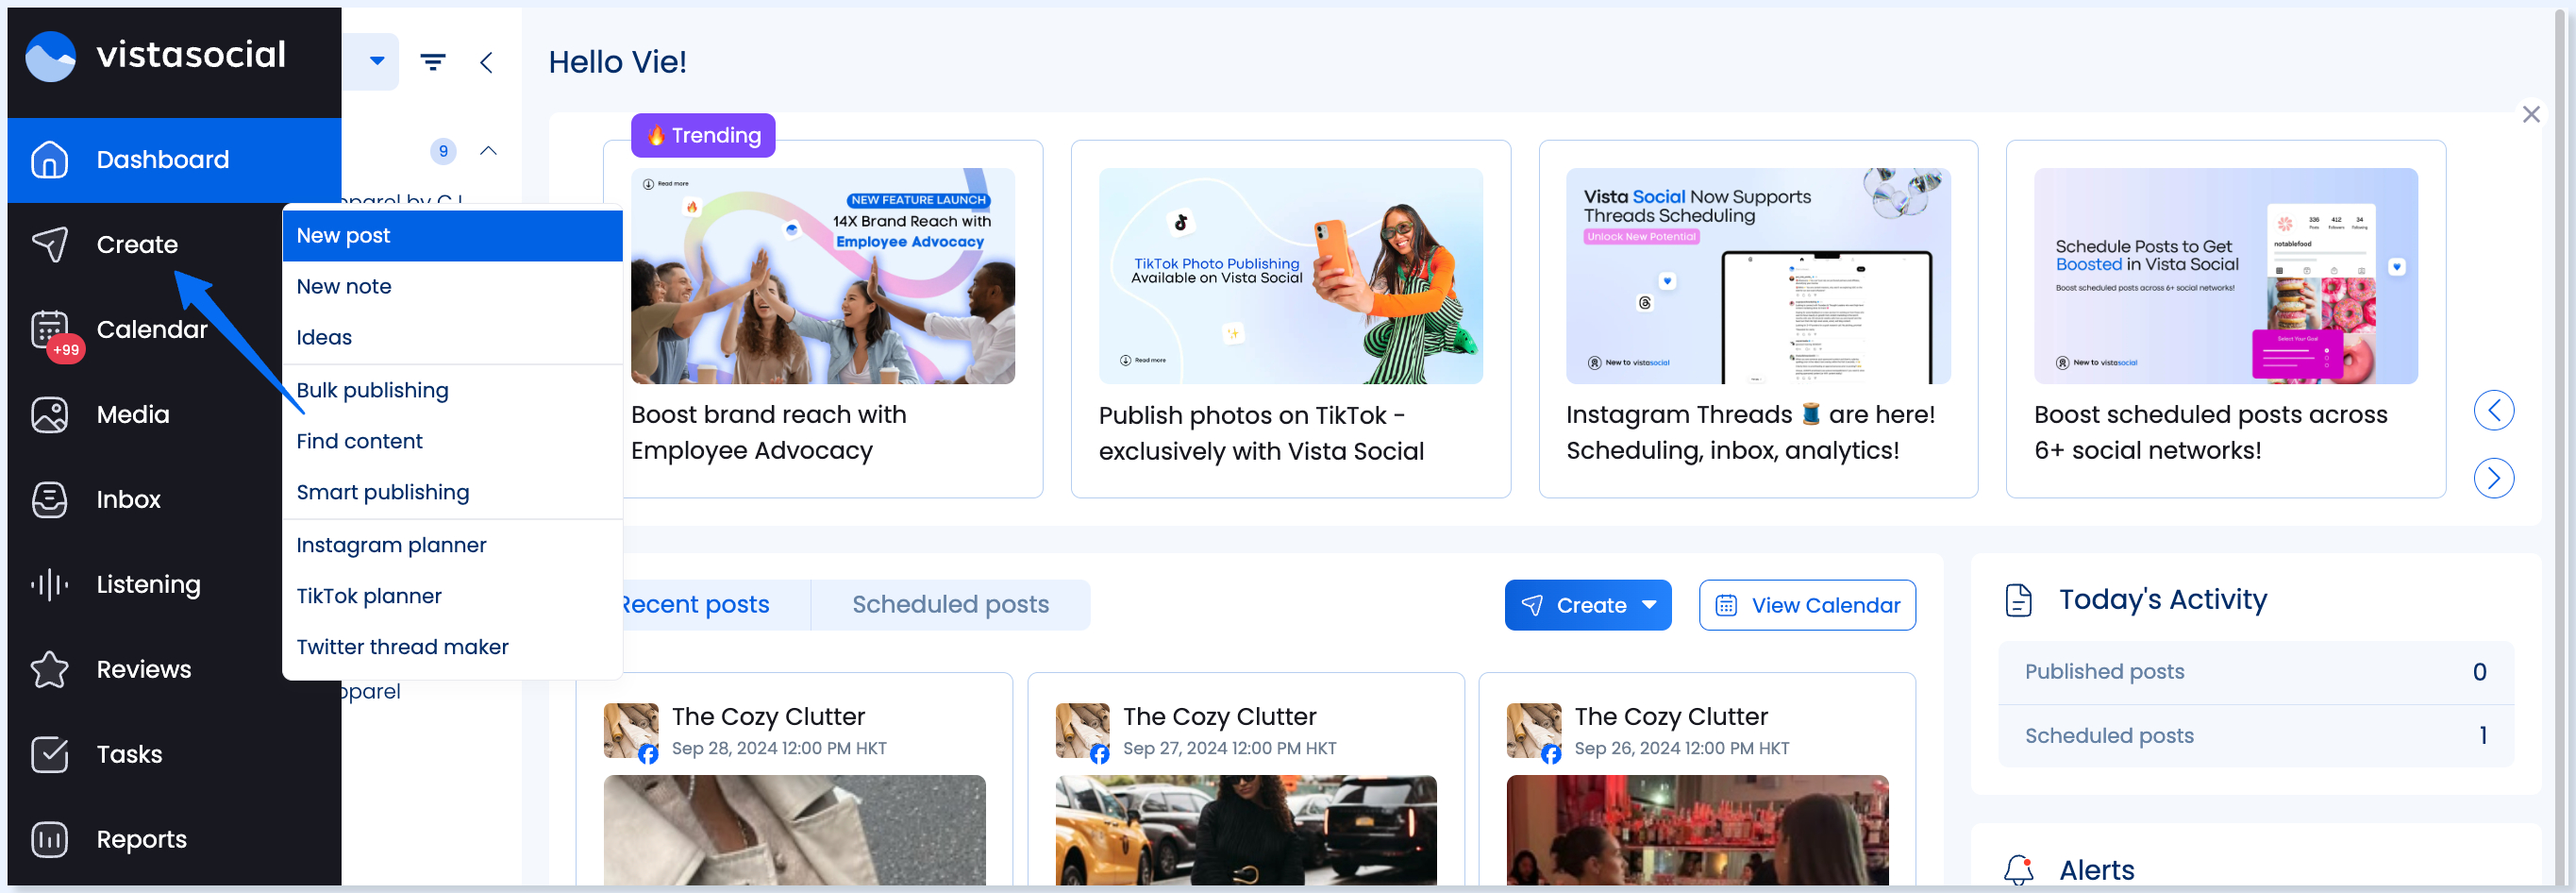Go to next announcement carousel arrow
This screenshot has height=893, width=2576.
click(2494, 478)
